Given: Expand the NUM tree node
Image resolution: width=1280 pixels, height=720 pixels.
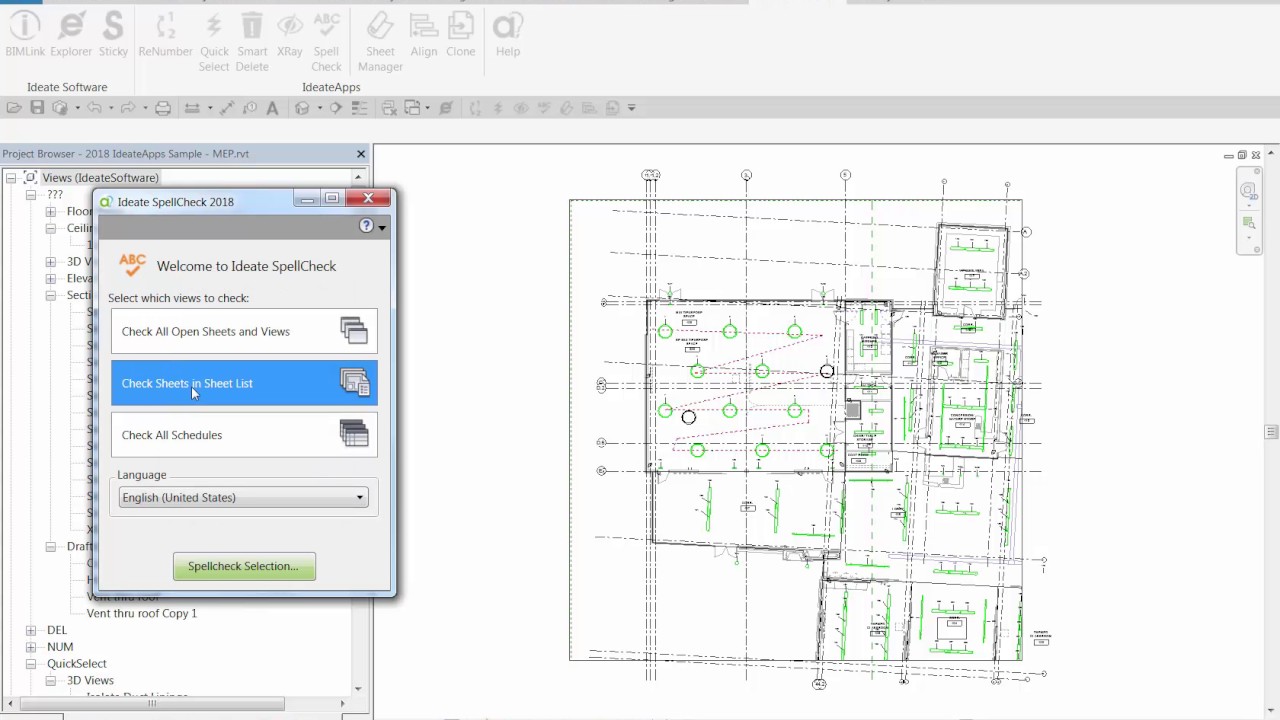Looking at the screenshot, I should tap(31, 647).
